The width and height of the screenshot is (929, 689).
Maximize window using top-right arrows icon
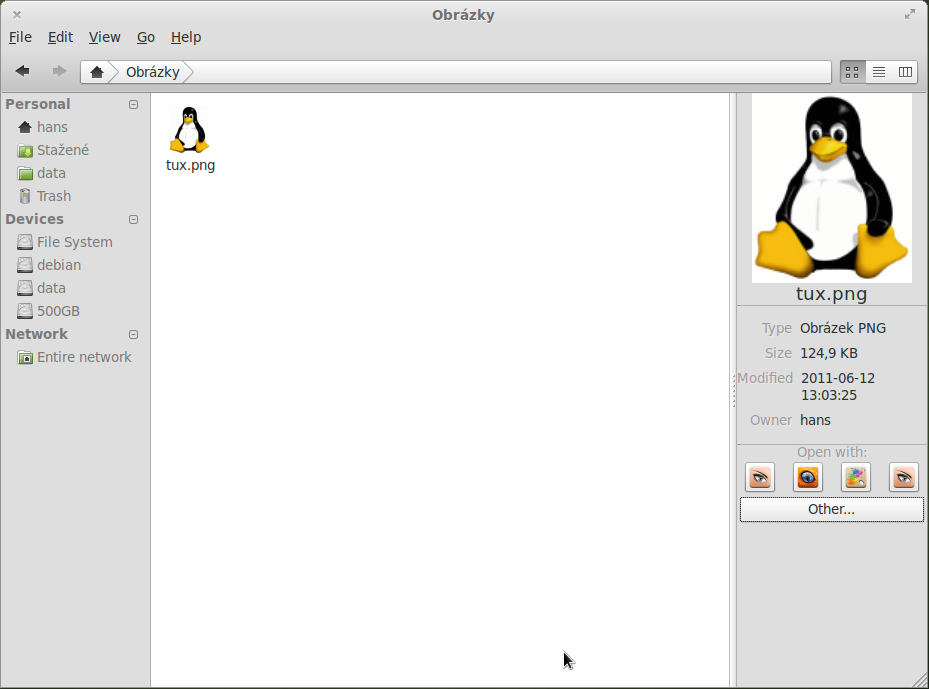click(910, 15)
